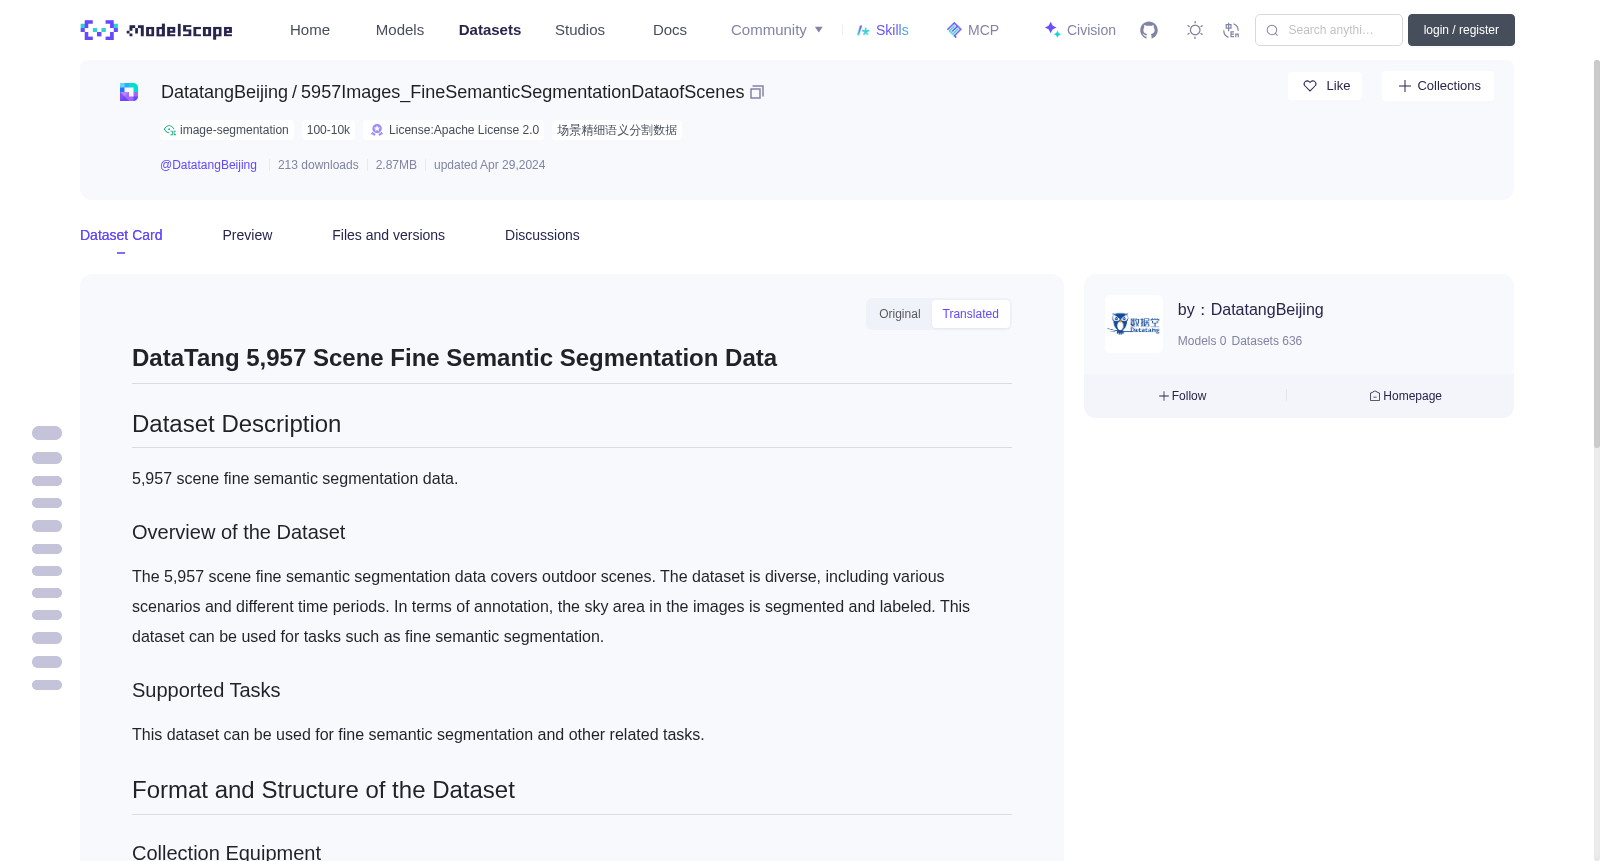Click the Overview of the Dataset heading
Screen dimensions: 1600x861
click(238, 532)
